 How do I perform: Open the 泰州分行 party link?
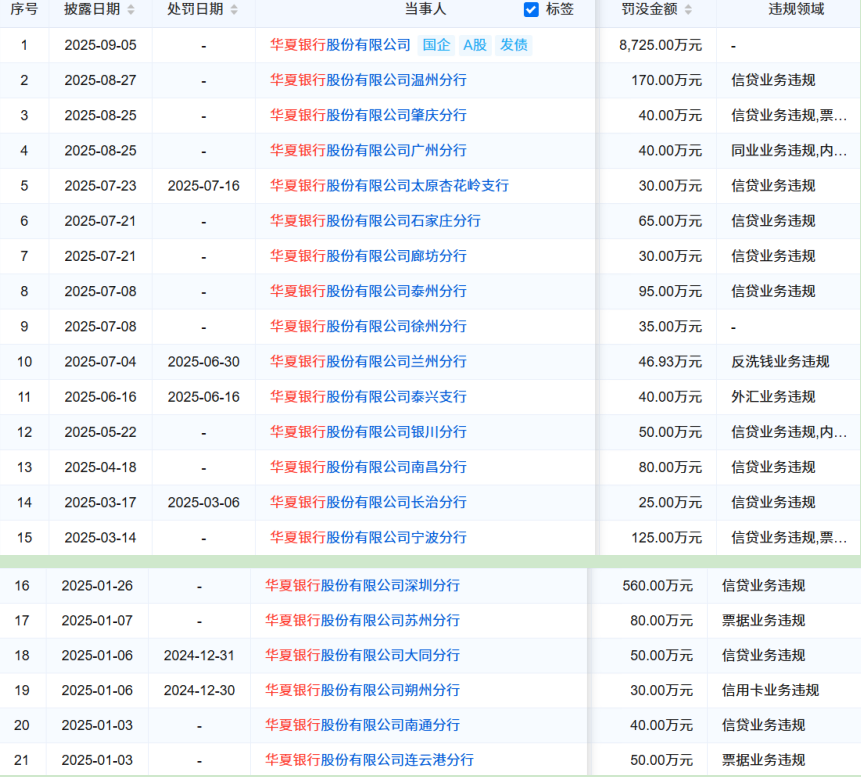coord(368,291)
